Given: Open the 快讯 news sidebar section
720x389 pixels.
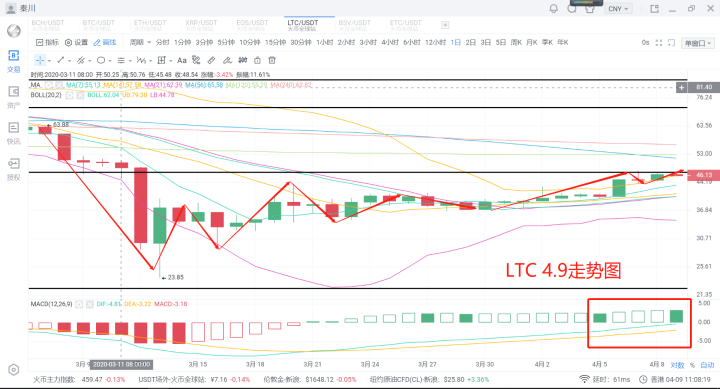Looking at the screenshot, I should [x=13, y=133].
